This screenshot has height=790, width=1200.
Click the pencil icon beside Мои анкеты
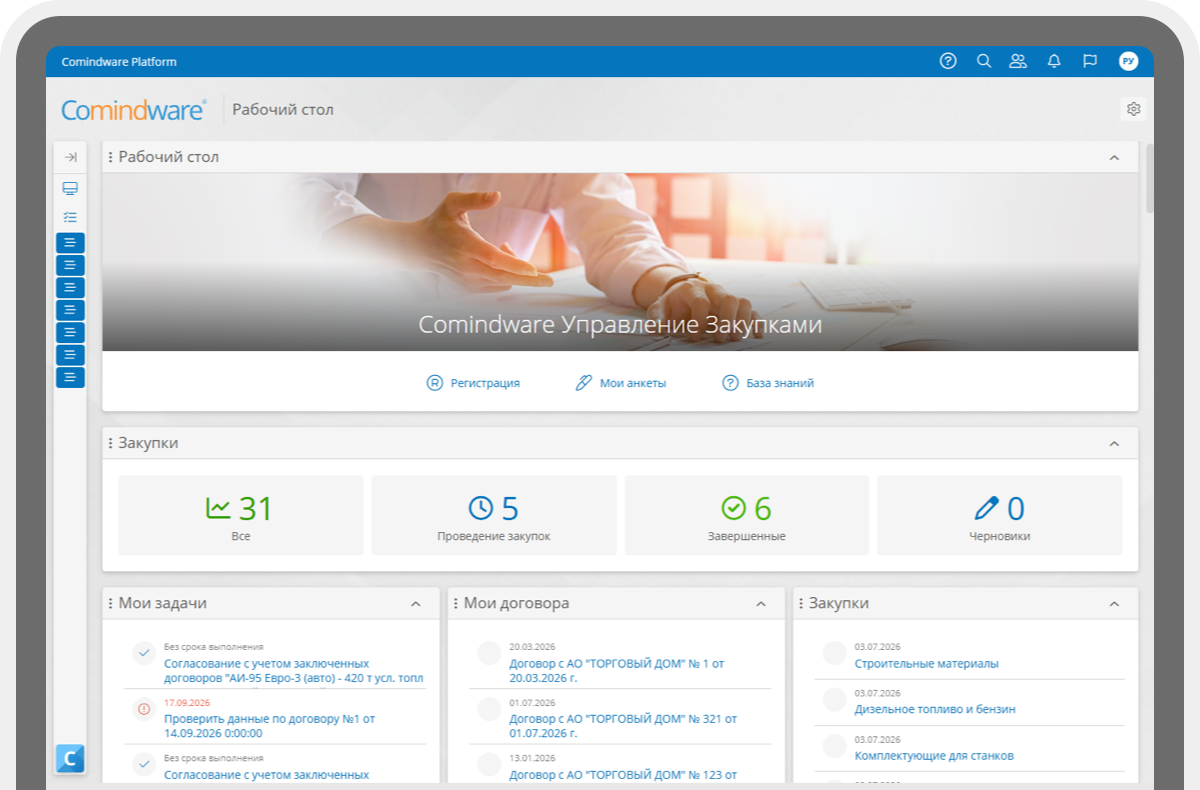(x=584, y=383)
